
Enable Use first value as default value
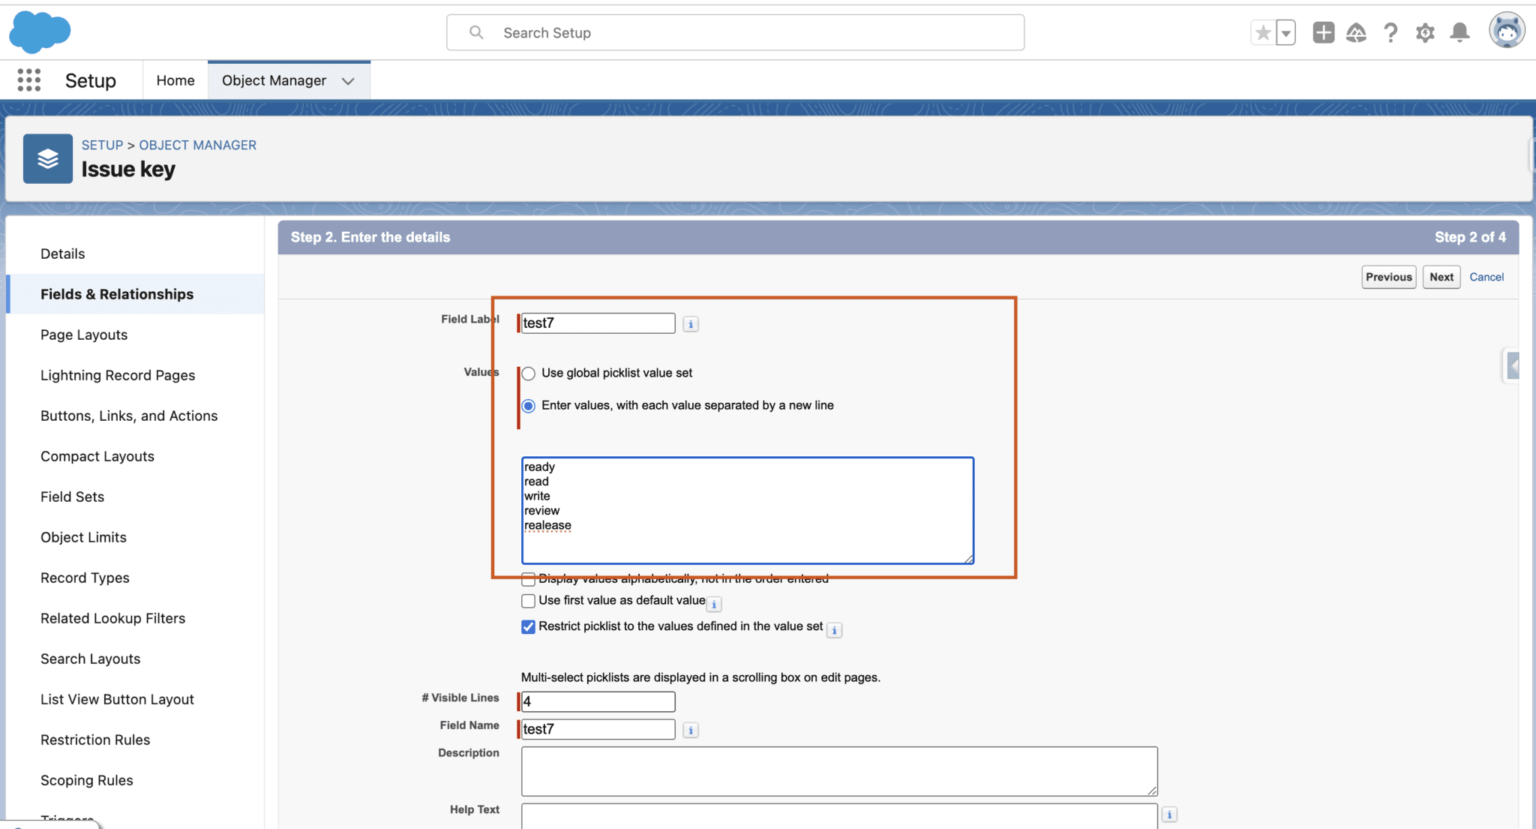[x=528, y=600]
